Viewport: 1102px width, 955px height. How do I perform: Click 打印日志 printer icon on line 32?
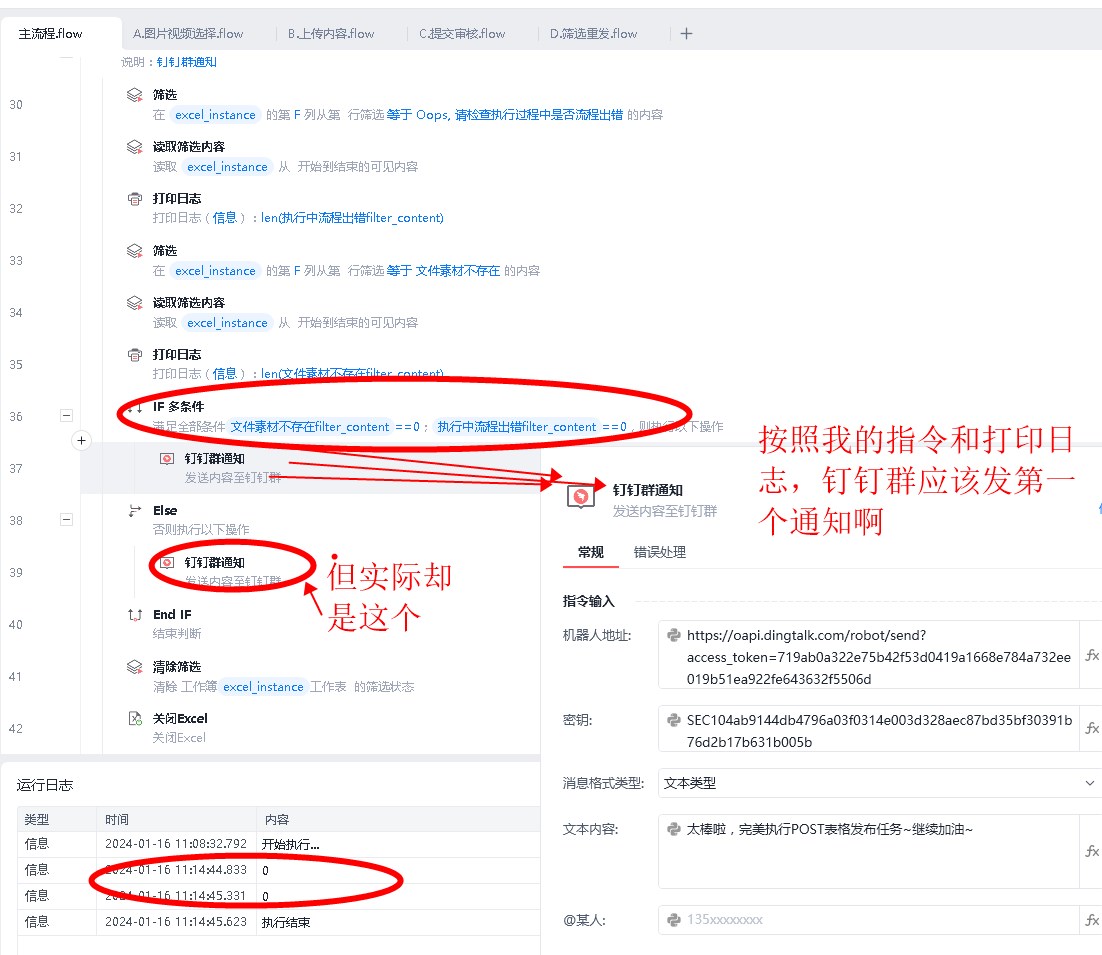pyautogui.click(x=134, y=199)
